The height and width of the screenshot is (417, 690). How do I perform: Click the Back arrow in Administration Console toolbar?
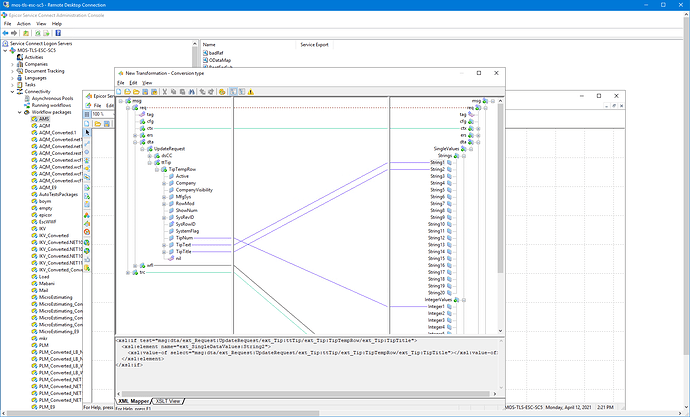click(x=5, y=33)
